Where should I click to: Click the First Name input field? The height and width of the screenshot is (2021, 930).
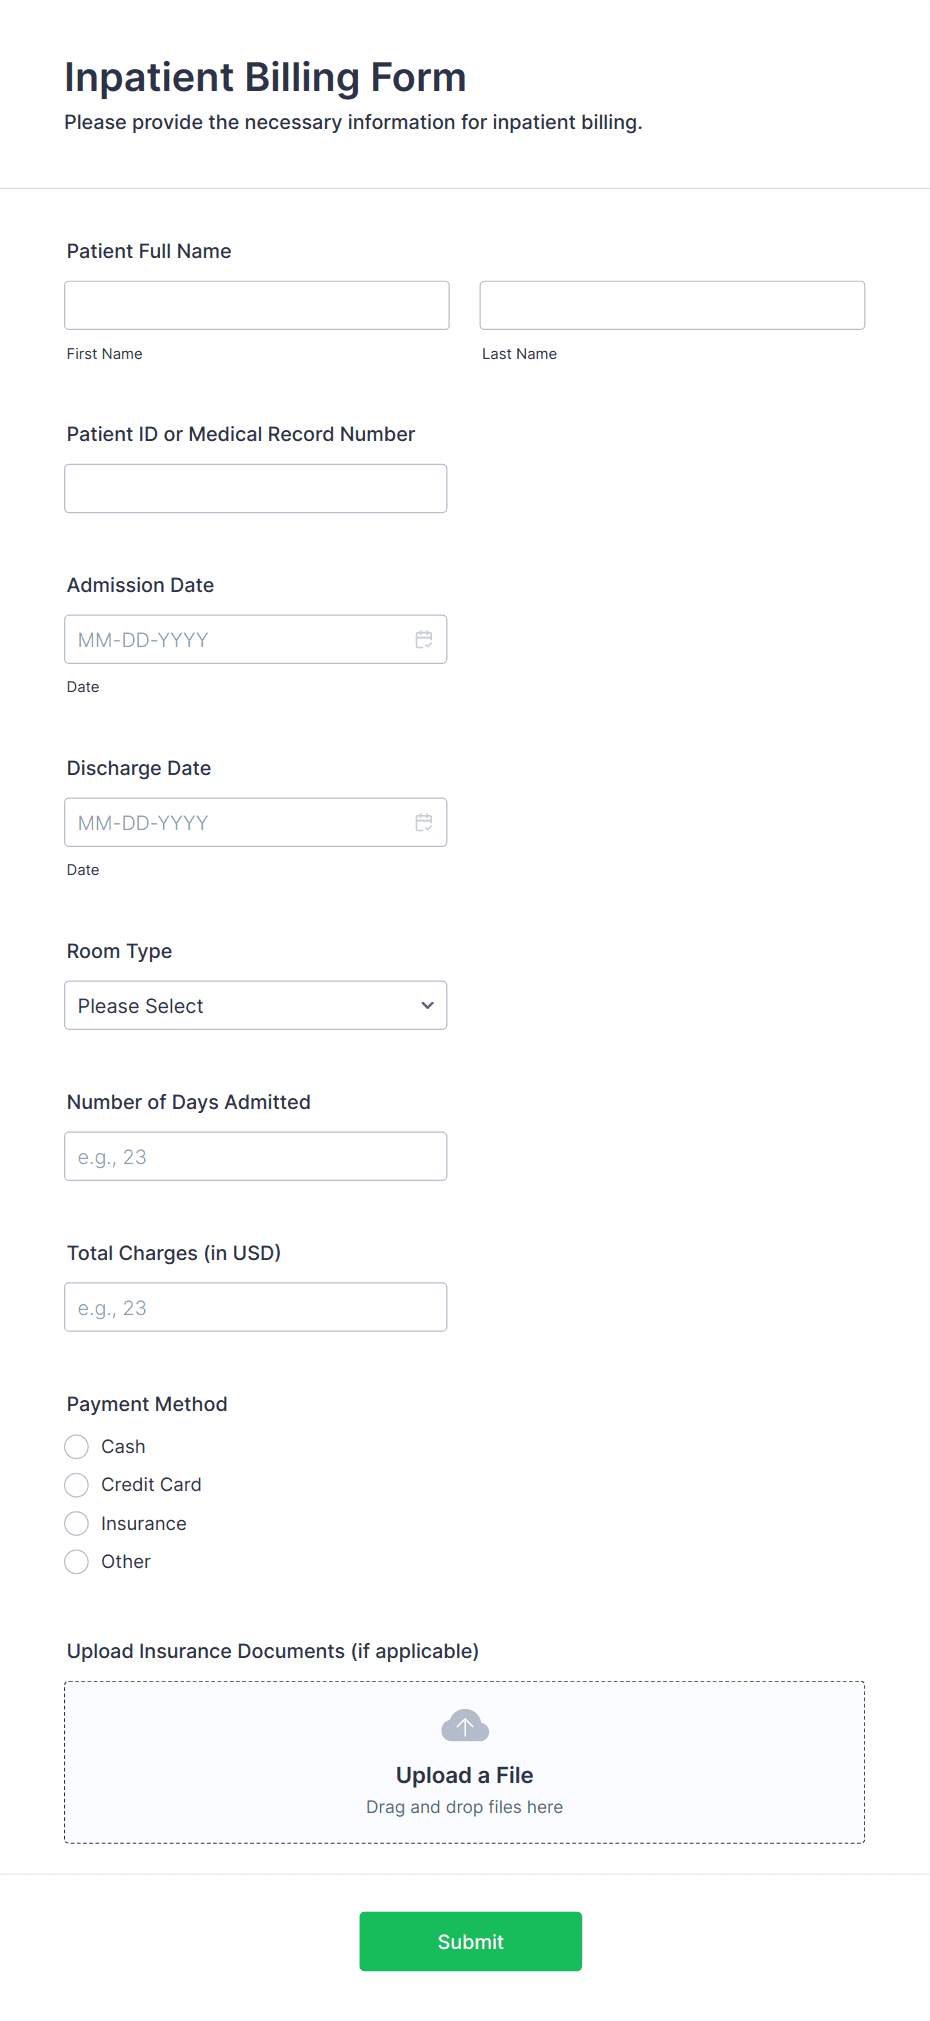[256, 305]
